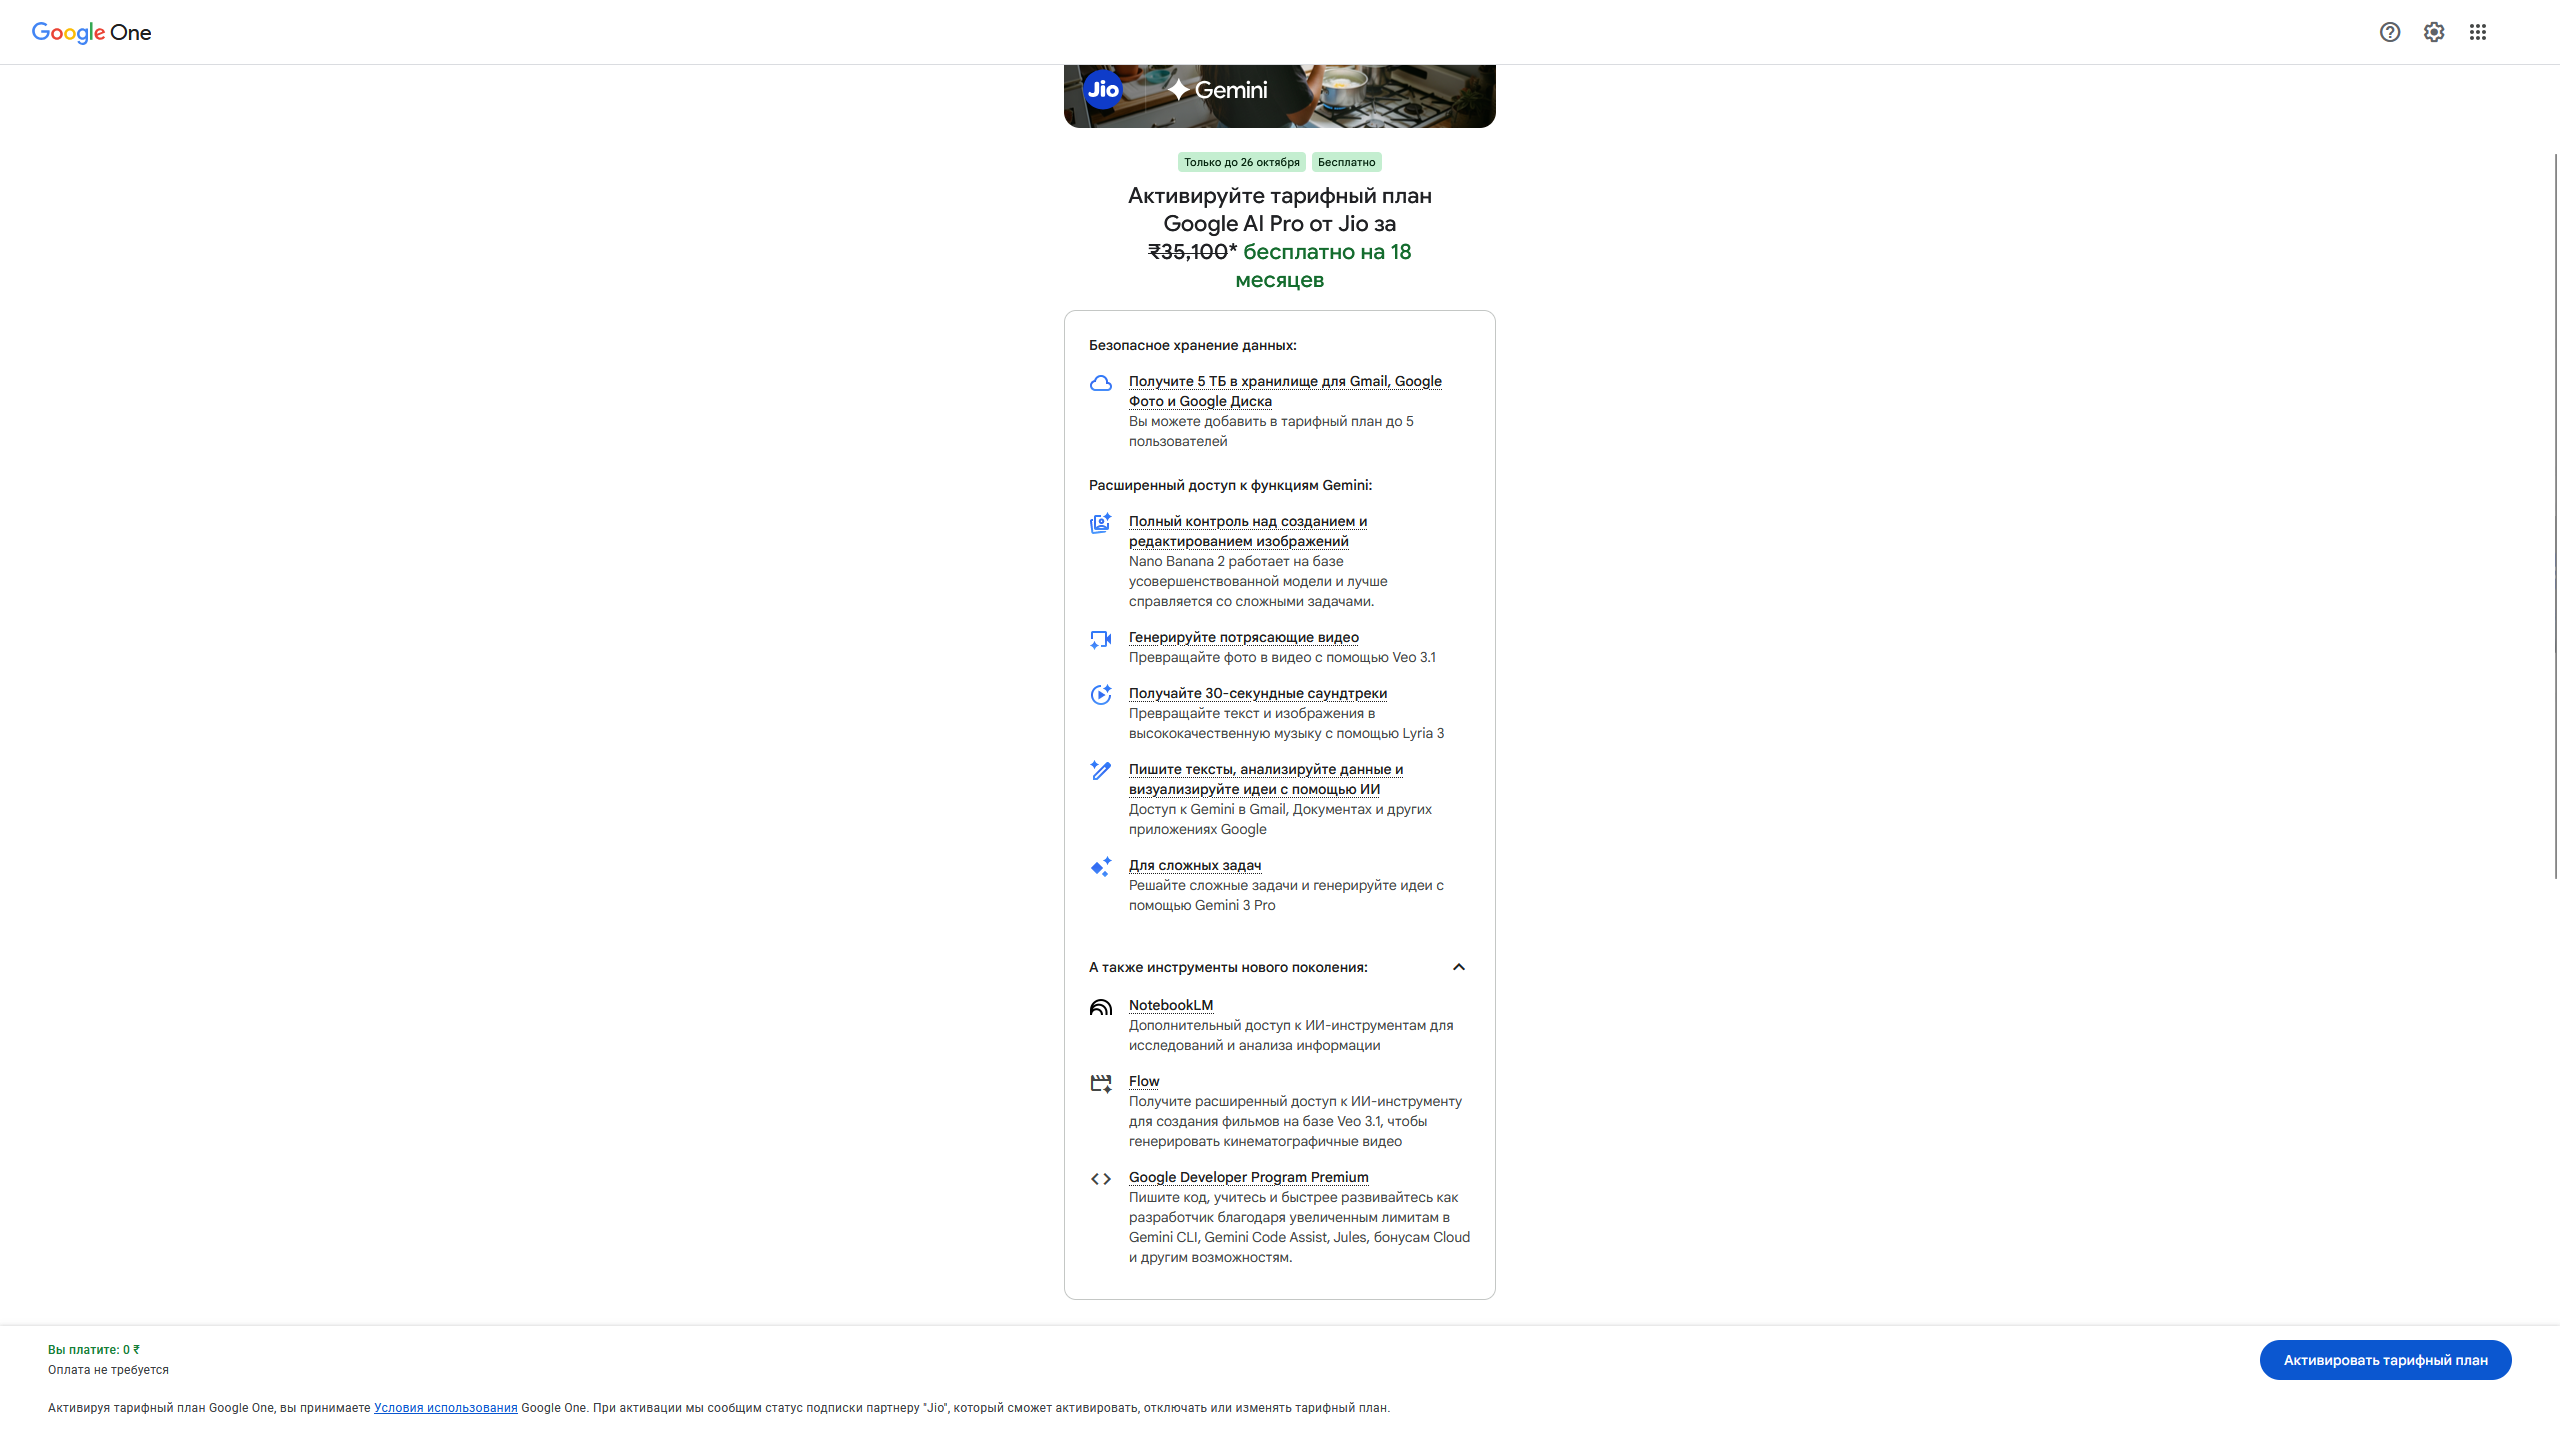Click the video generation icon
The width and height of the screenshot is (2560, 1440).
[1101, 639]
